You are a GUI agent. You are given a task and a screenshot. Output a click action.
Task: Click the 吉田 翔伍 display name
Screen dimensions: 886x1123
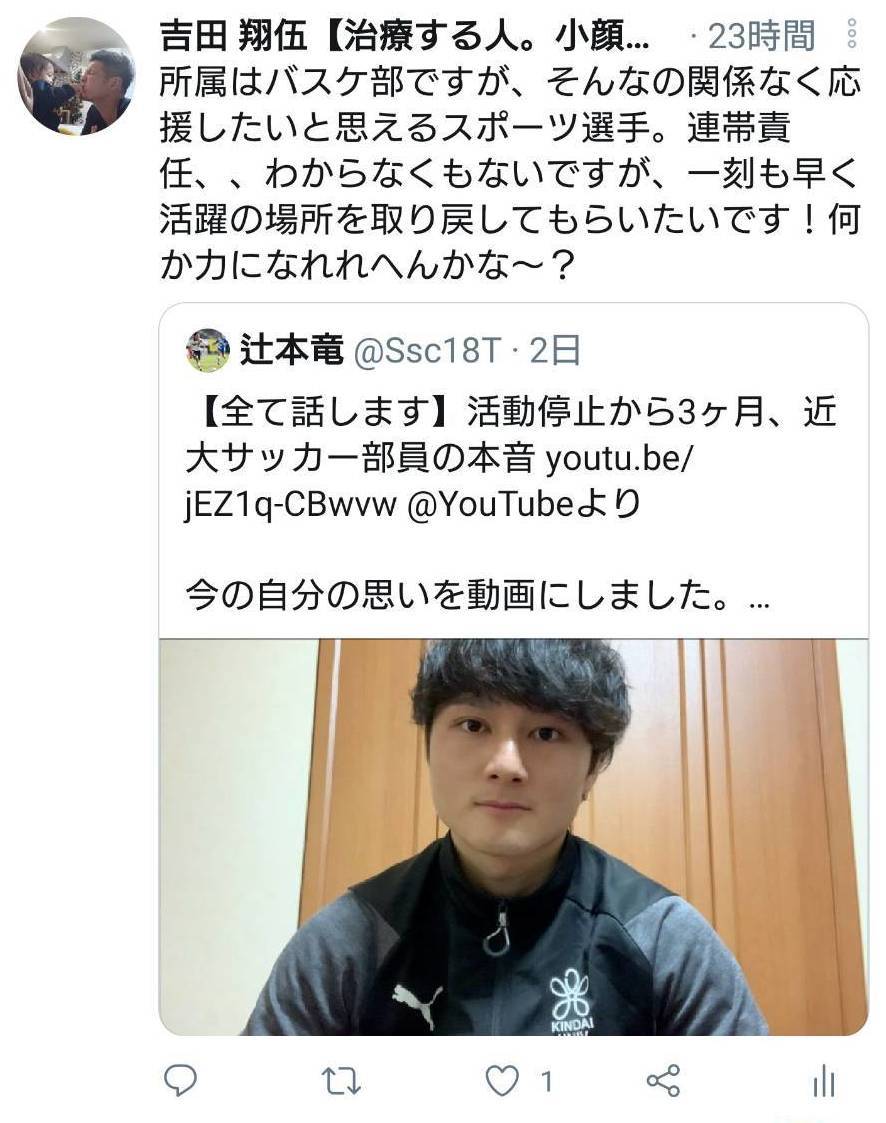click(x=234, y=35)
